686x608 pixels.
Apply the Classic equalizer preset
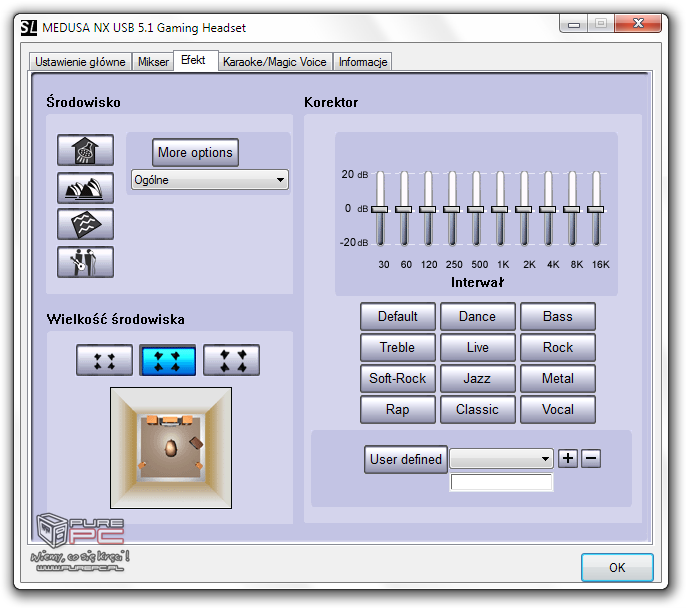point(477,409)
